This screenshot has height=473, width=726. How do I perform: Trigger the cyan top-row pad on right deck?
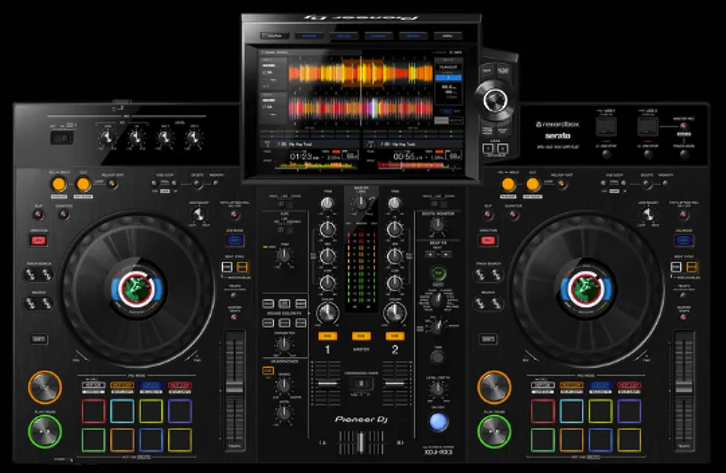(x=571, y=411)
